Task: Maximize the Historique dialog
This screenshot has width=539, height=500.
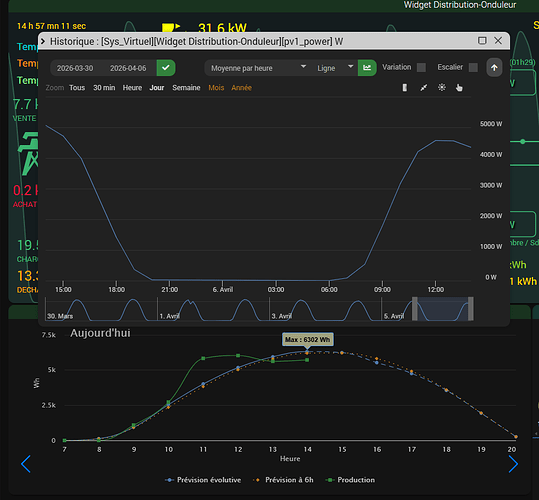Action: tap(482, 41)
